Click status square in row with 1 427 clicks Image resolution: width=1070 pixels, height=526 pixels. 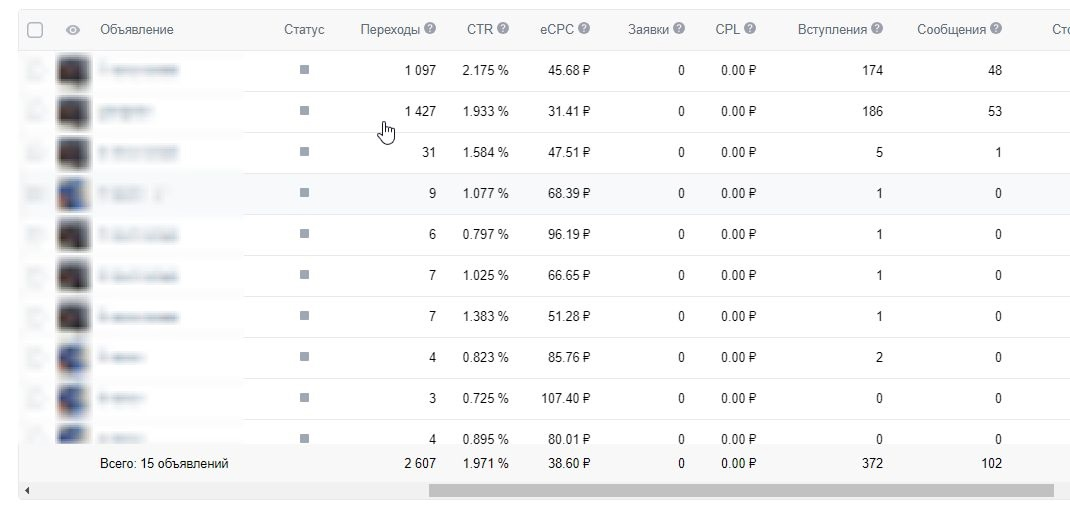(304, 111)
